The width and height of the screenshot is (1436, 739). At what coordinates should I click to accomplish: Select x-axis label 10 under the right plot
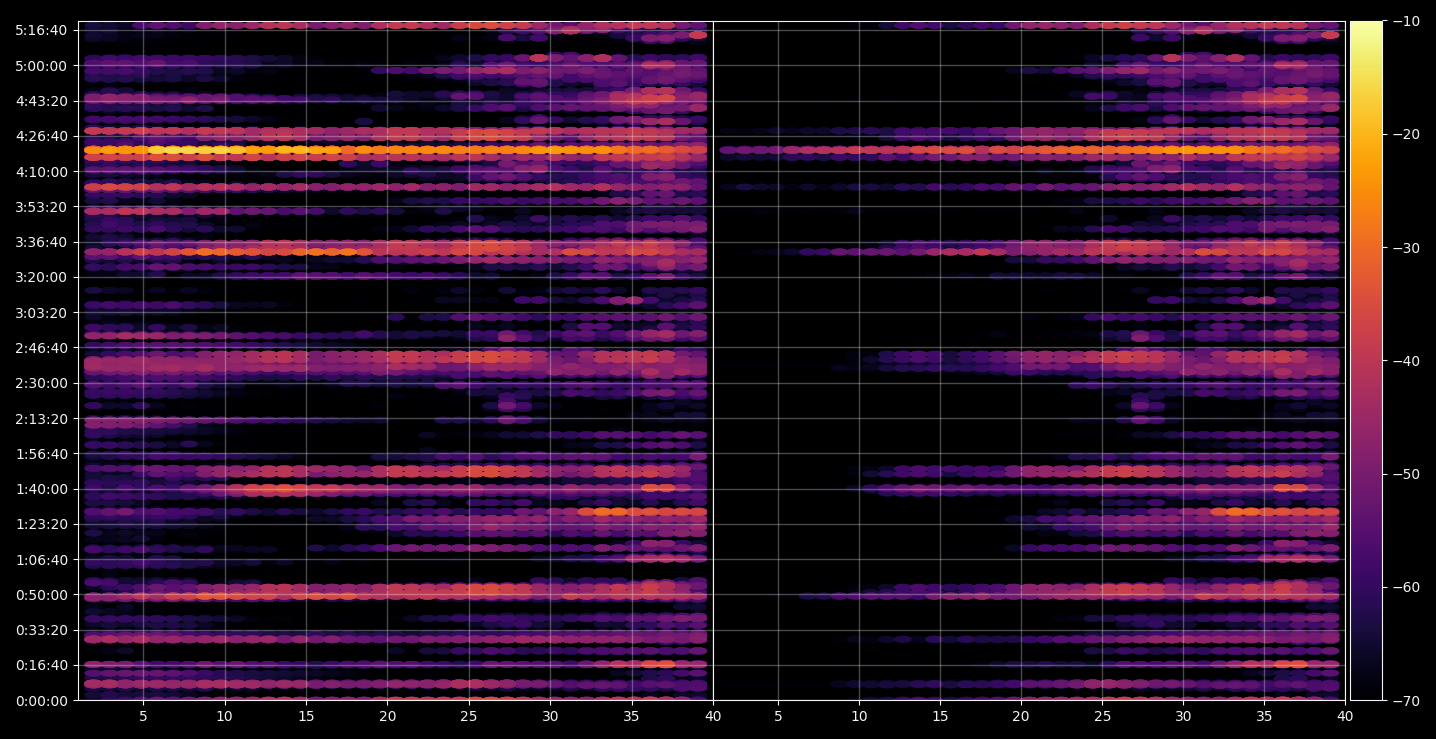coord(858,716)
